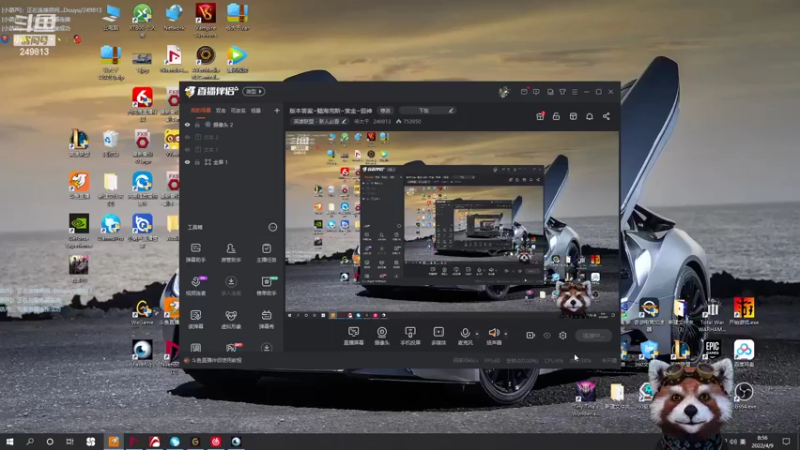
Task: Open the settings gear in bottom control bar
Action: point(563,335)
